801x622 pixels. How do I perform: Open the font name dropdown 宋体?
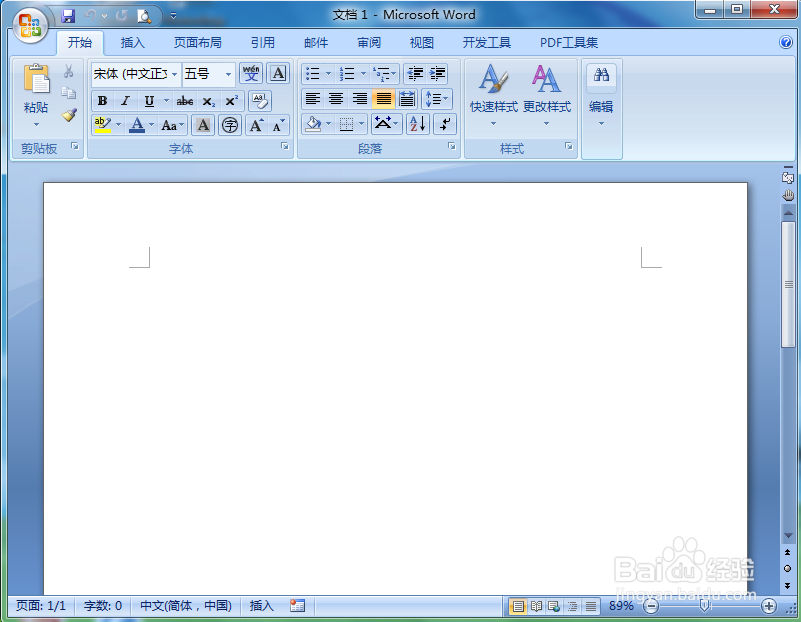pos(174,75)
